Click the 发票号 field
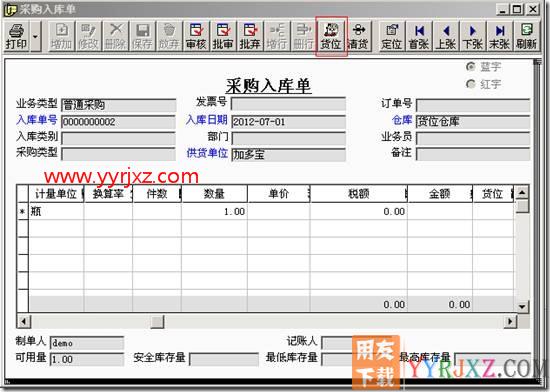This screenshot has width=550, height=392. coord(288,104)
